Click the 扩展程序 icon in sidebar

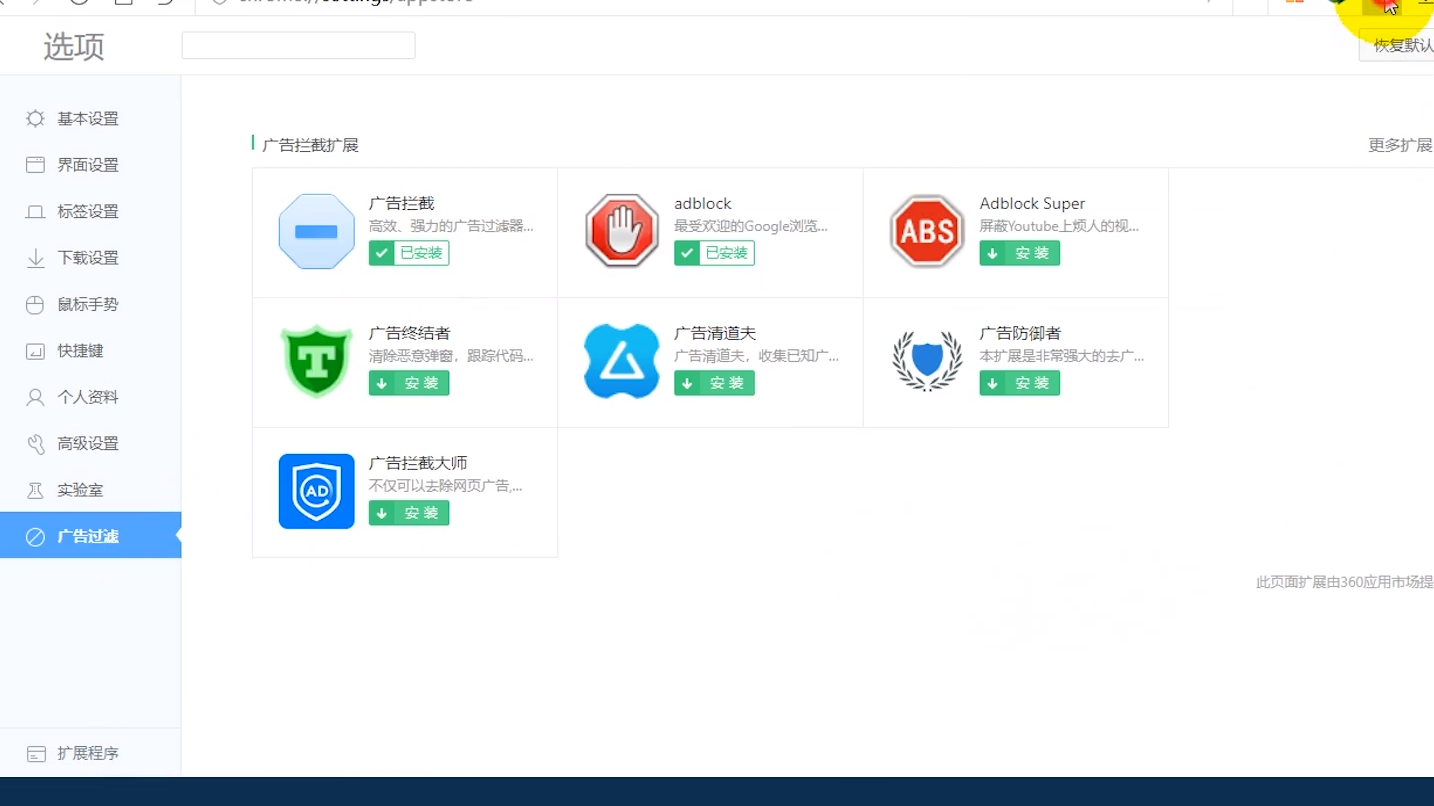[35, 753]
